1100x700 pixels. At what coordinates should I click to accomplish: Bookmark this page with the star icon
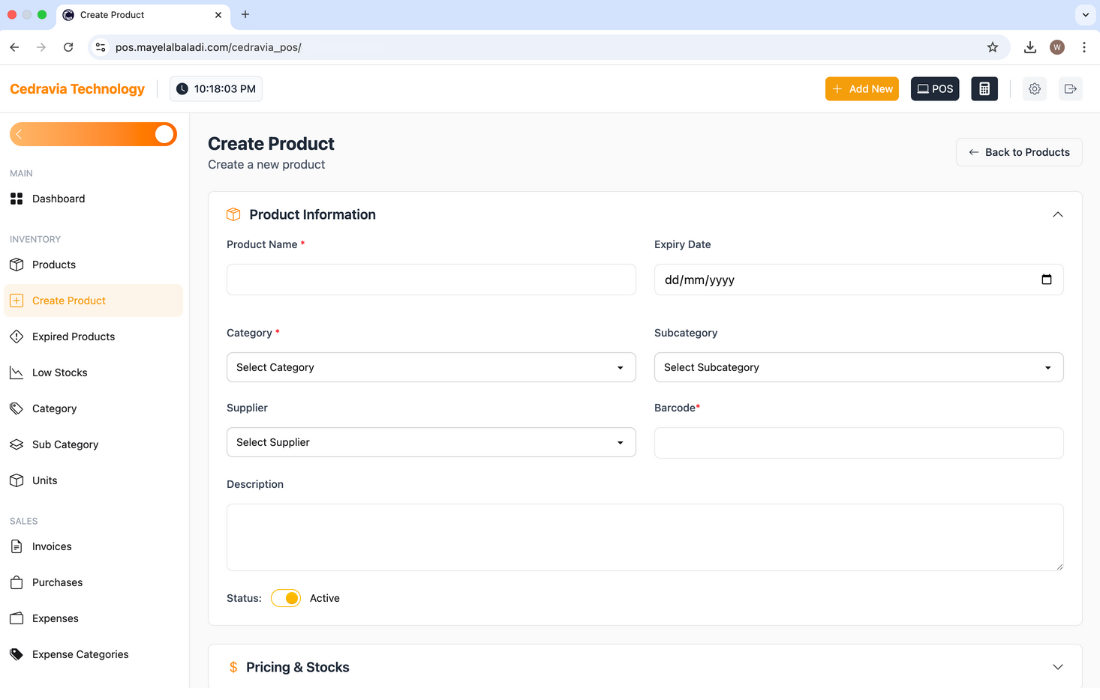coord(992,47)
